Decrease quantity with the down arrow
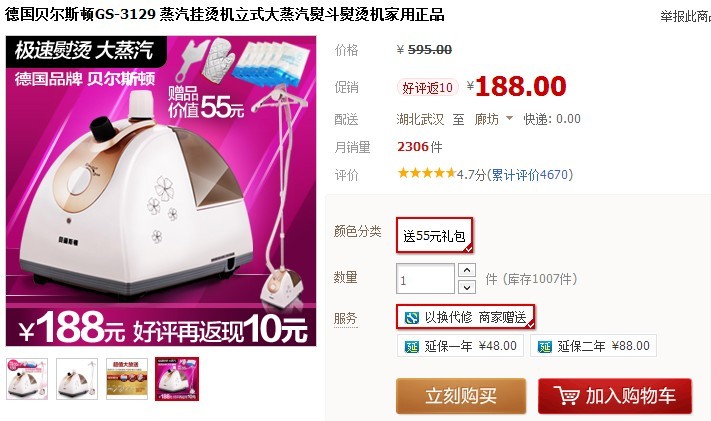The height and width of the screenshot is (421, 711). (467, 287)
